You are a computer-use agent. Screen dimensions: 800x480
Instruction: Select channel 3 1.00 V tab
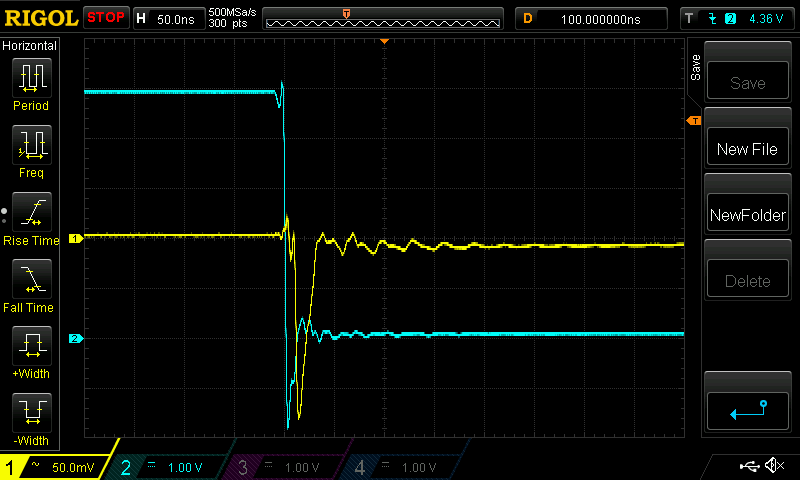pos(284,467)
